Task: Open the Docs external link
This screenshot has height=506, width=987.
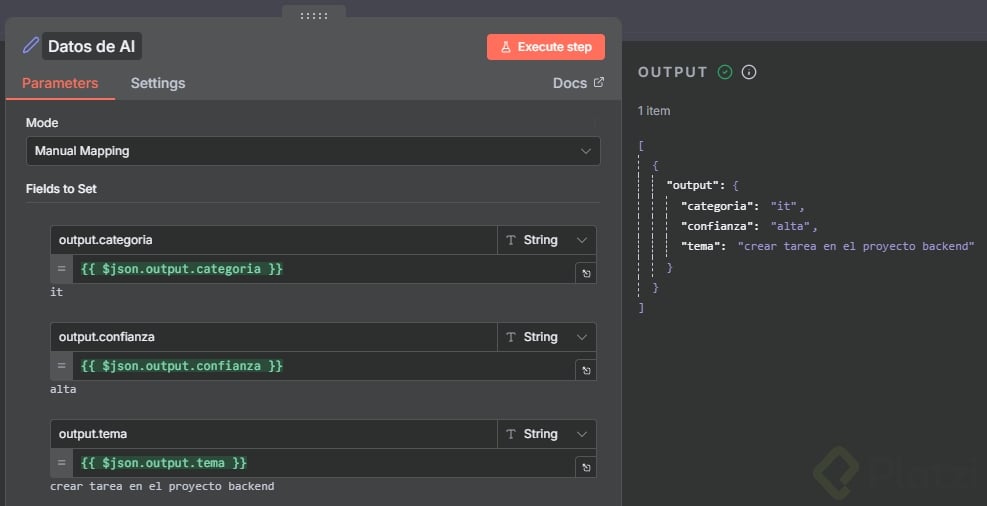Action: tap(578, 83)
